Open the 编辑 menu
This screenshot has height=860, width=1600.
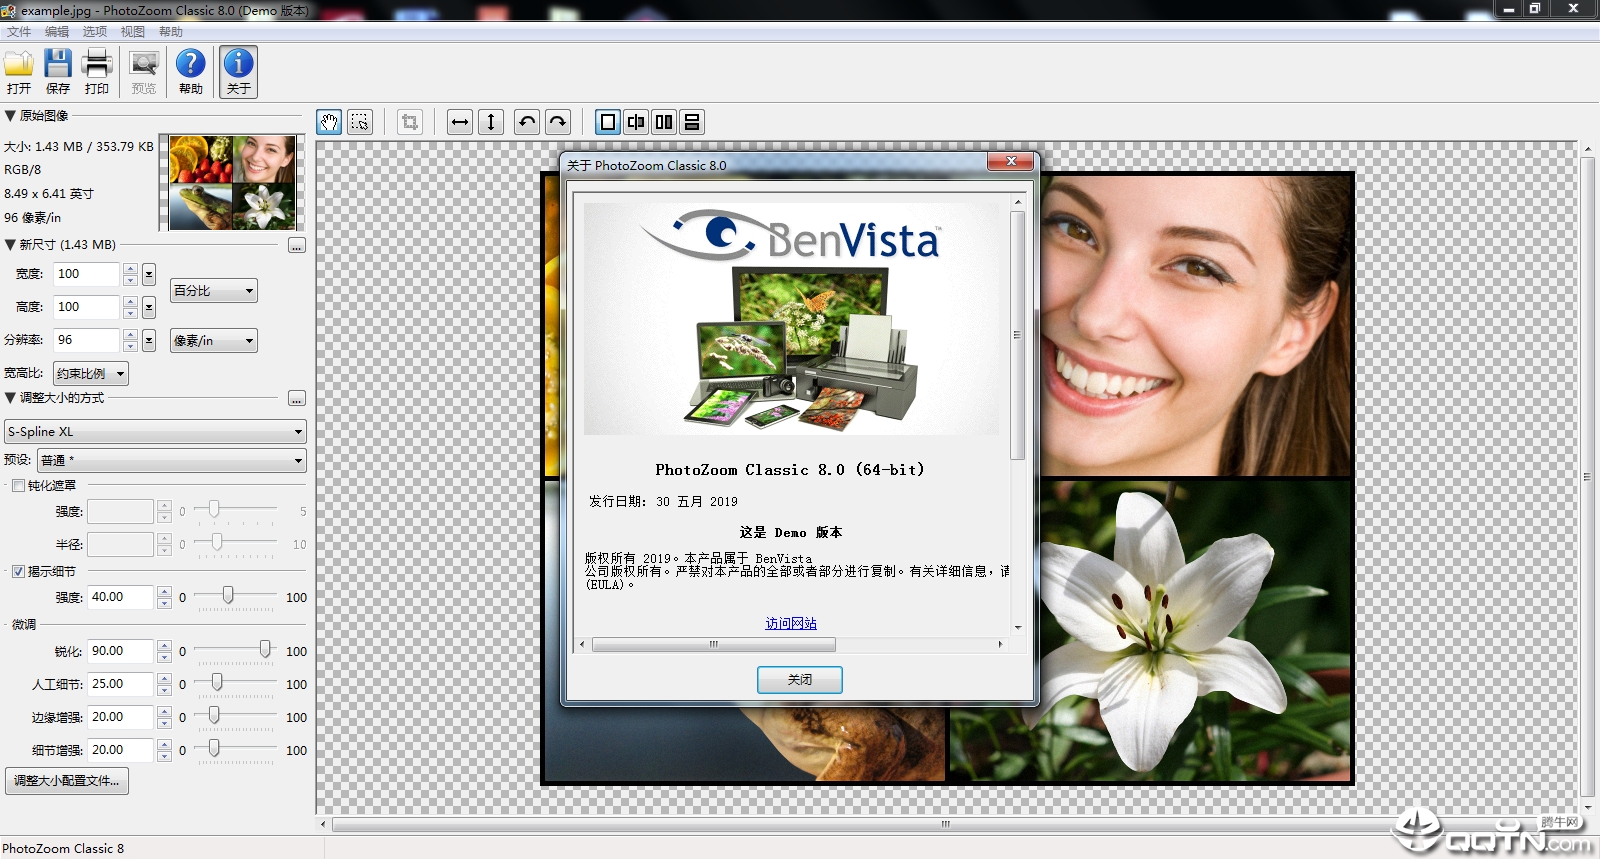point(57,32)
